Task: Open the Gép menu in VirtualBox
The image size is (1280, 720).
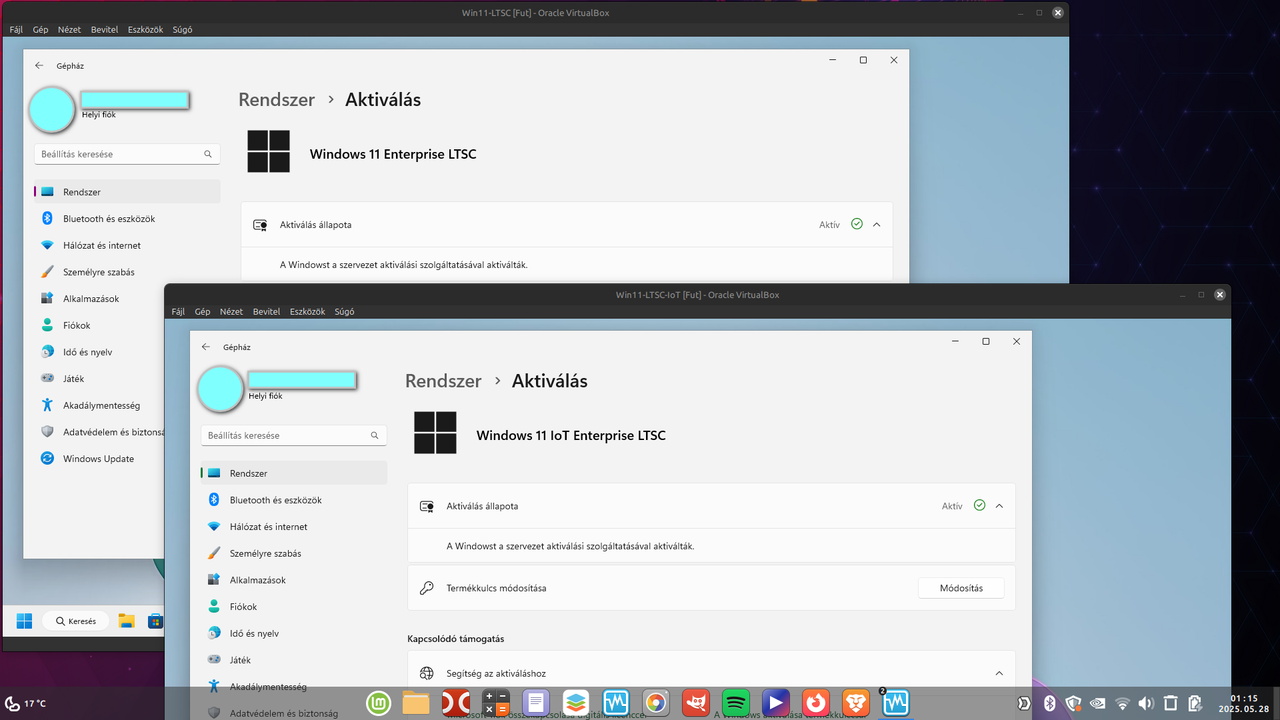Action: click(202, 311)
